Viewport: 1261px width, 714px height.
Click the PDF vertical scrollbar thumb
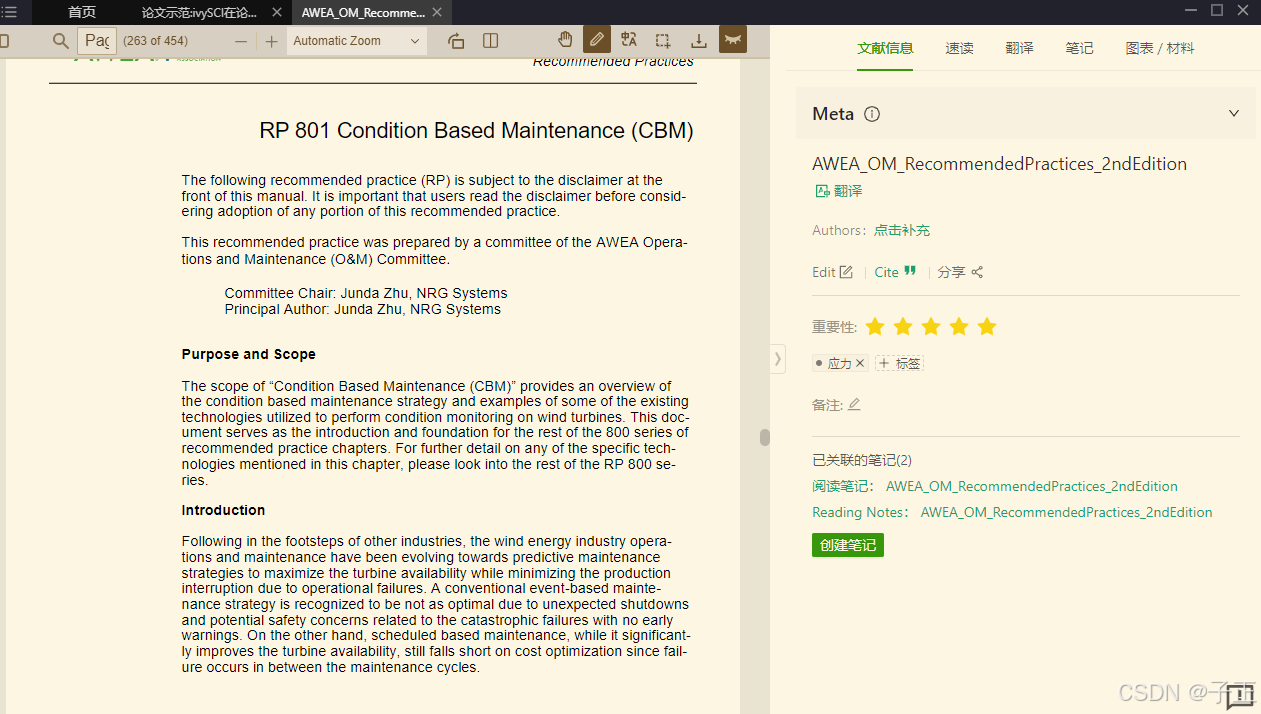[765, 437]
